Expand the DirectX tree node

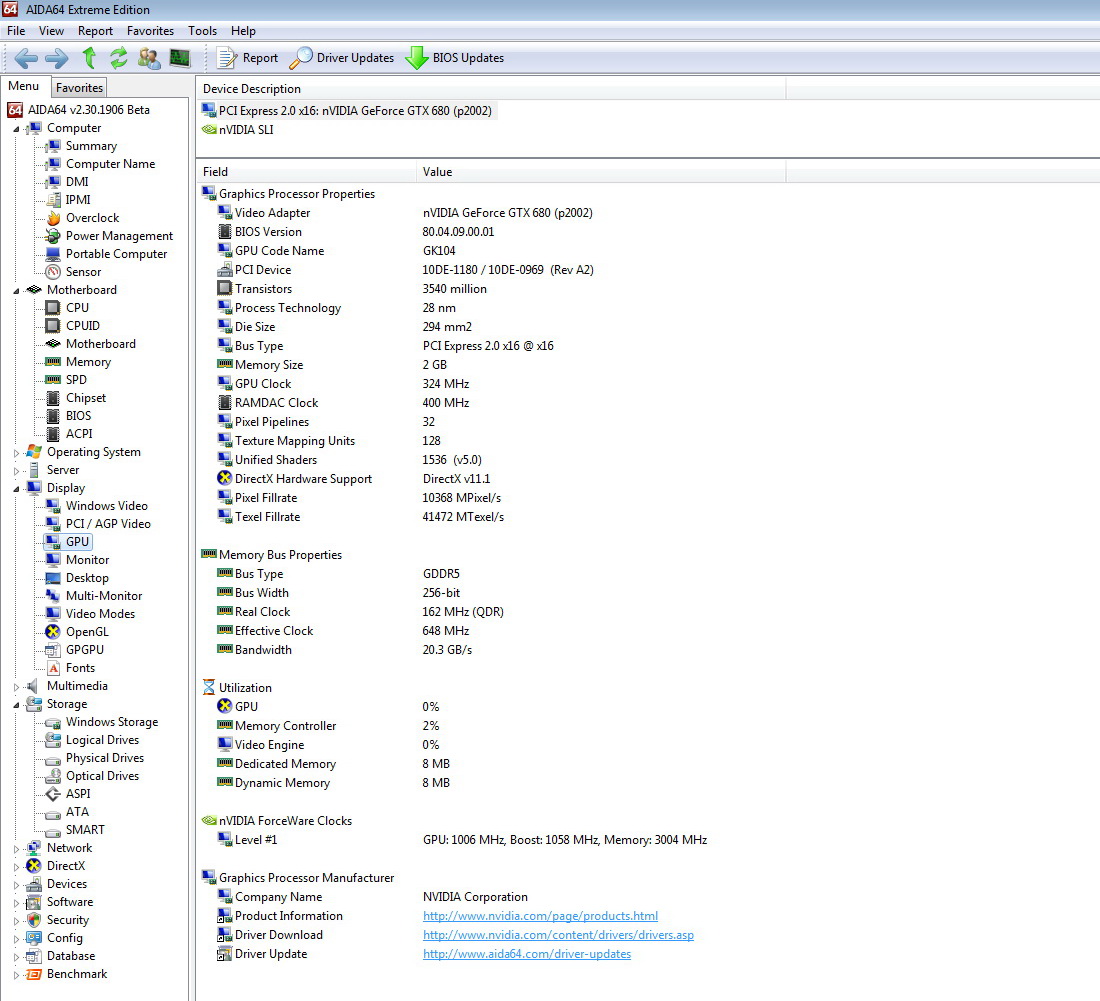pos(17,867)
